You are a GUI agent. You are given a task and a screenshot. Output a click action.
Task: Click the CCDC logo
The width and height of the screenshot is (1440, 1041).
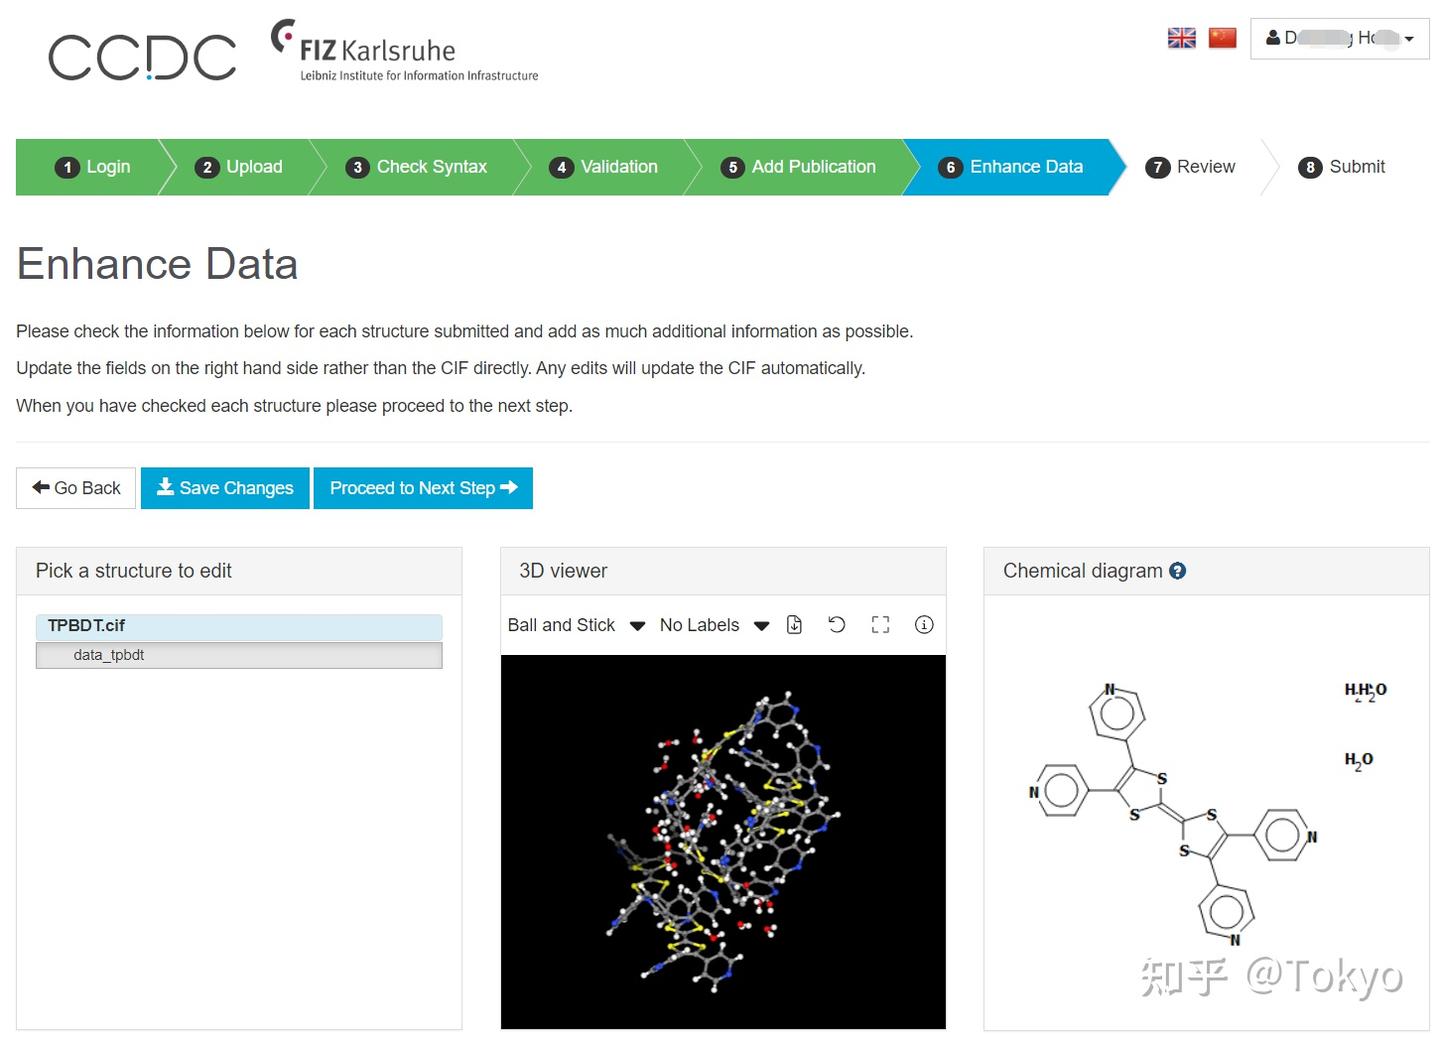point(142,57)
